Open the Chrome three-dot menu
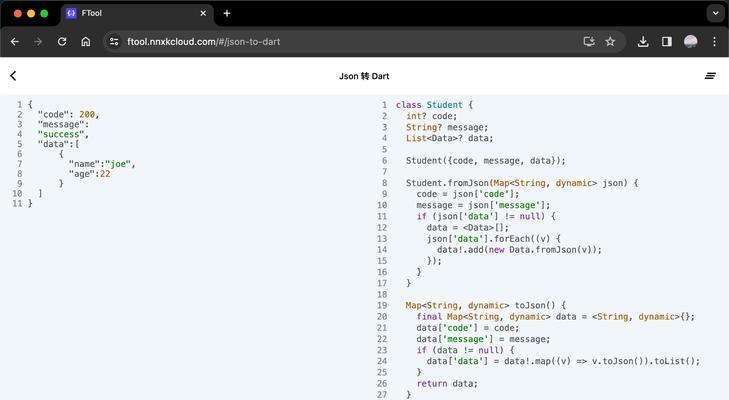Image resolution: width=729 pixels, height=400 pixels. pyautogui.click(x=715, y=42)
